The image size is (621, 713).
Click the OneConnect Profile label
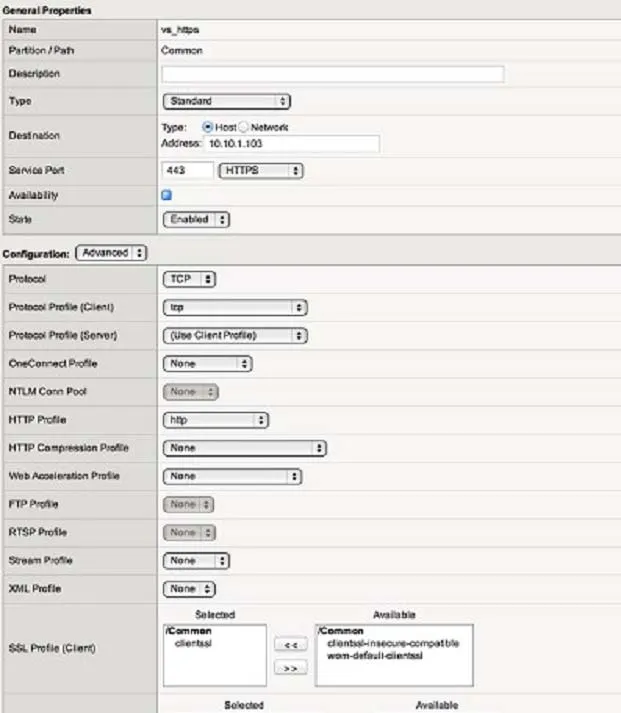pyautogui.click(x=53, y=364)
